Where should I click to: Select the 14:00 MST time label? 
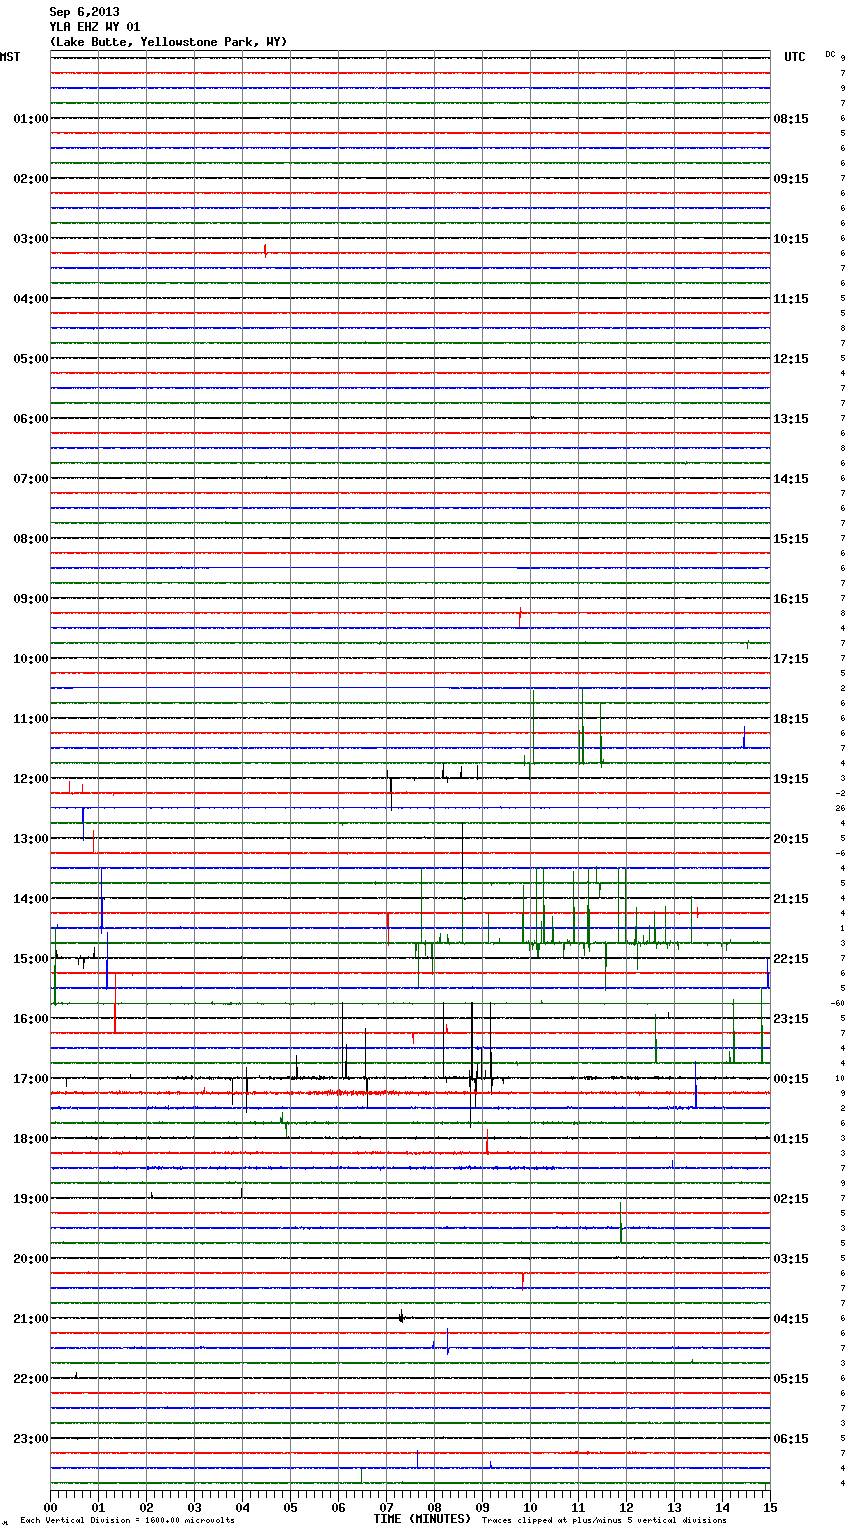[x=31, y=899]
